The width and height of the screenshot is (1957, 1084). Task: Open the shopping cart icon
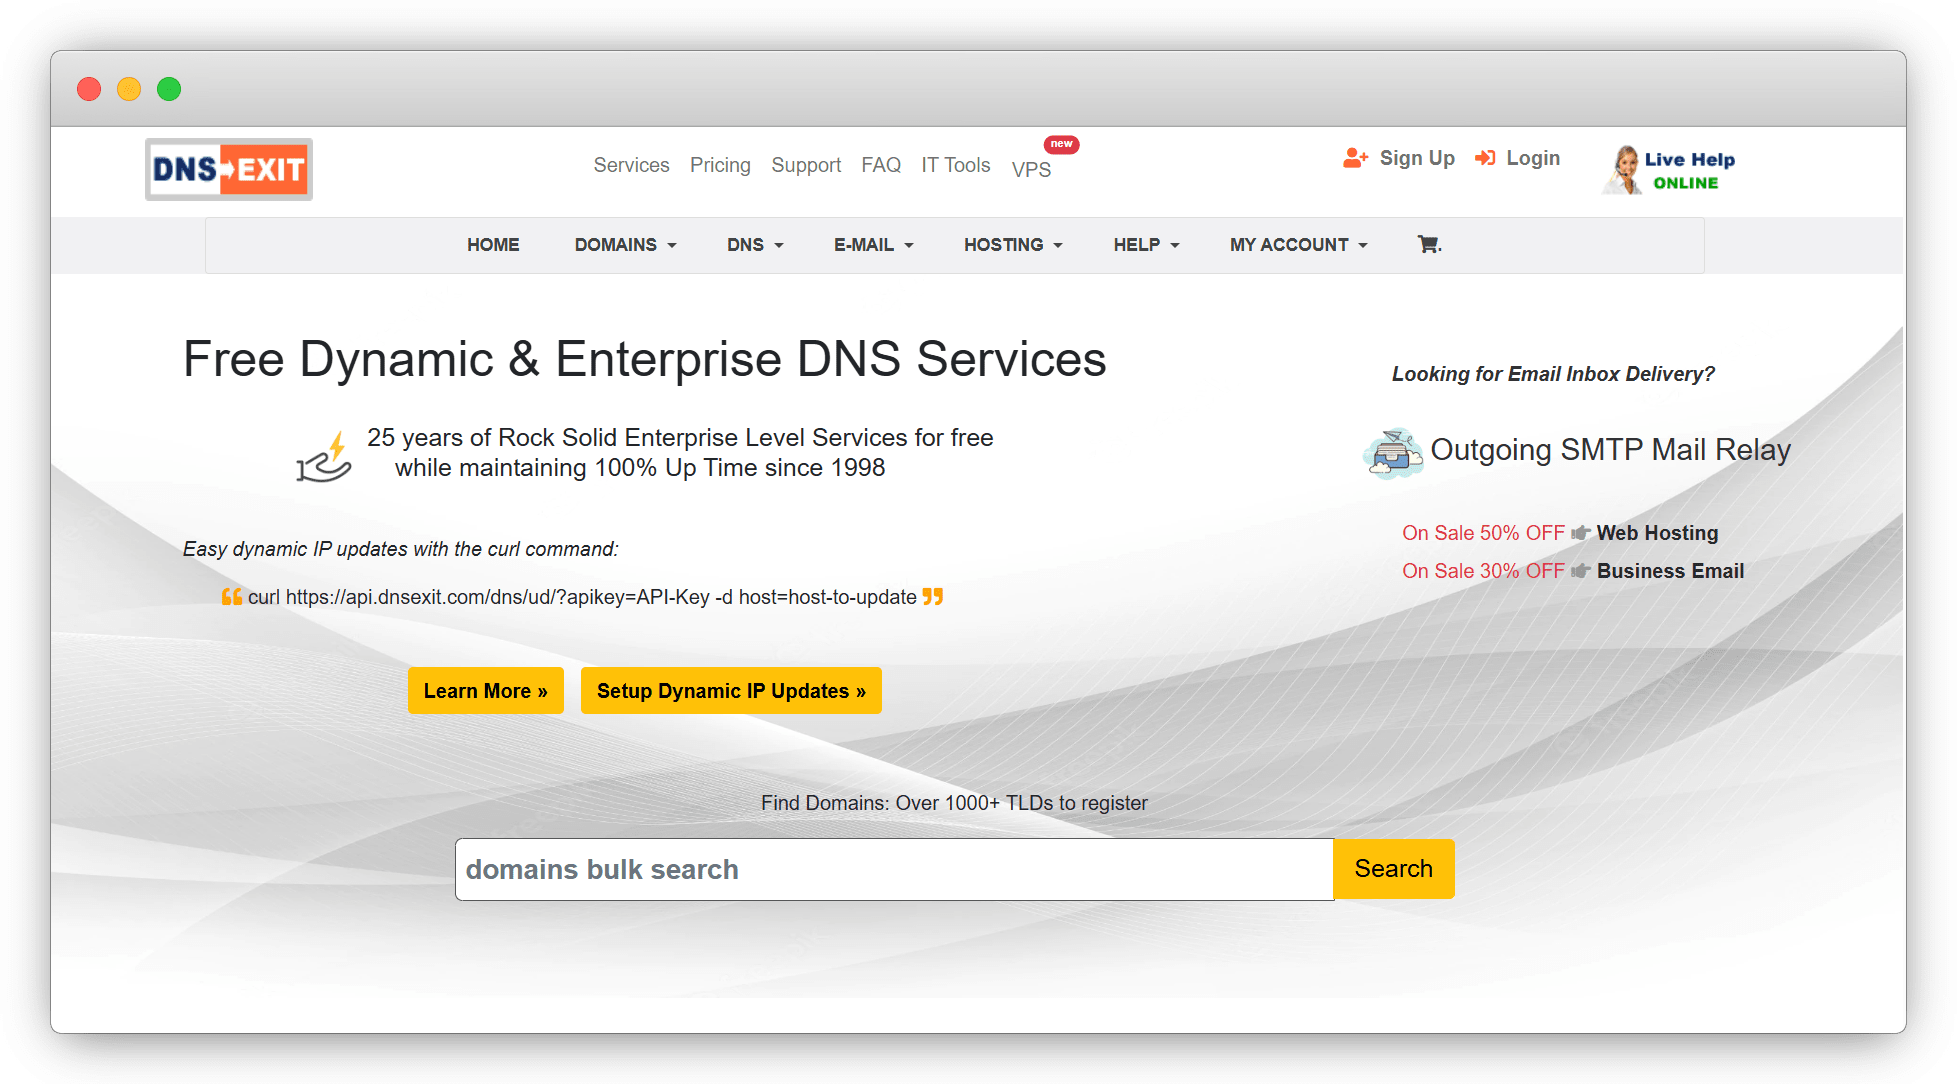tap(1428, 244)
